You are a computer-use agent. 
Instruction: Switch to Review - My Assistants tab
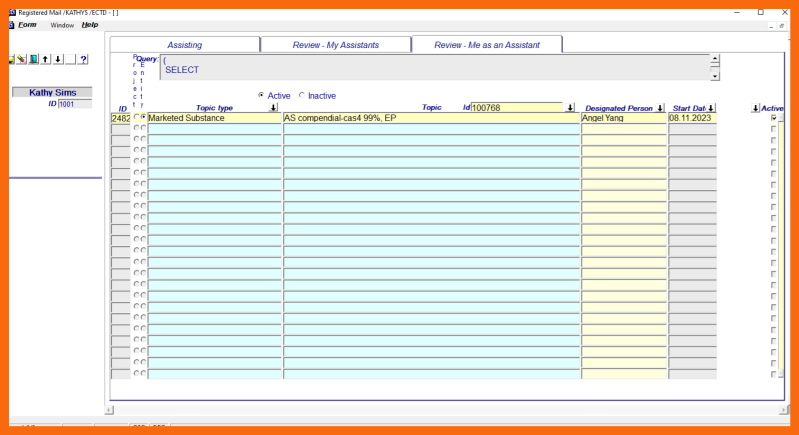[x=336, y=45]
